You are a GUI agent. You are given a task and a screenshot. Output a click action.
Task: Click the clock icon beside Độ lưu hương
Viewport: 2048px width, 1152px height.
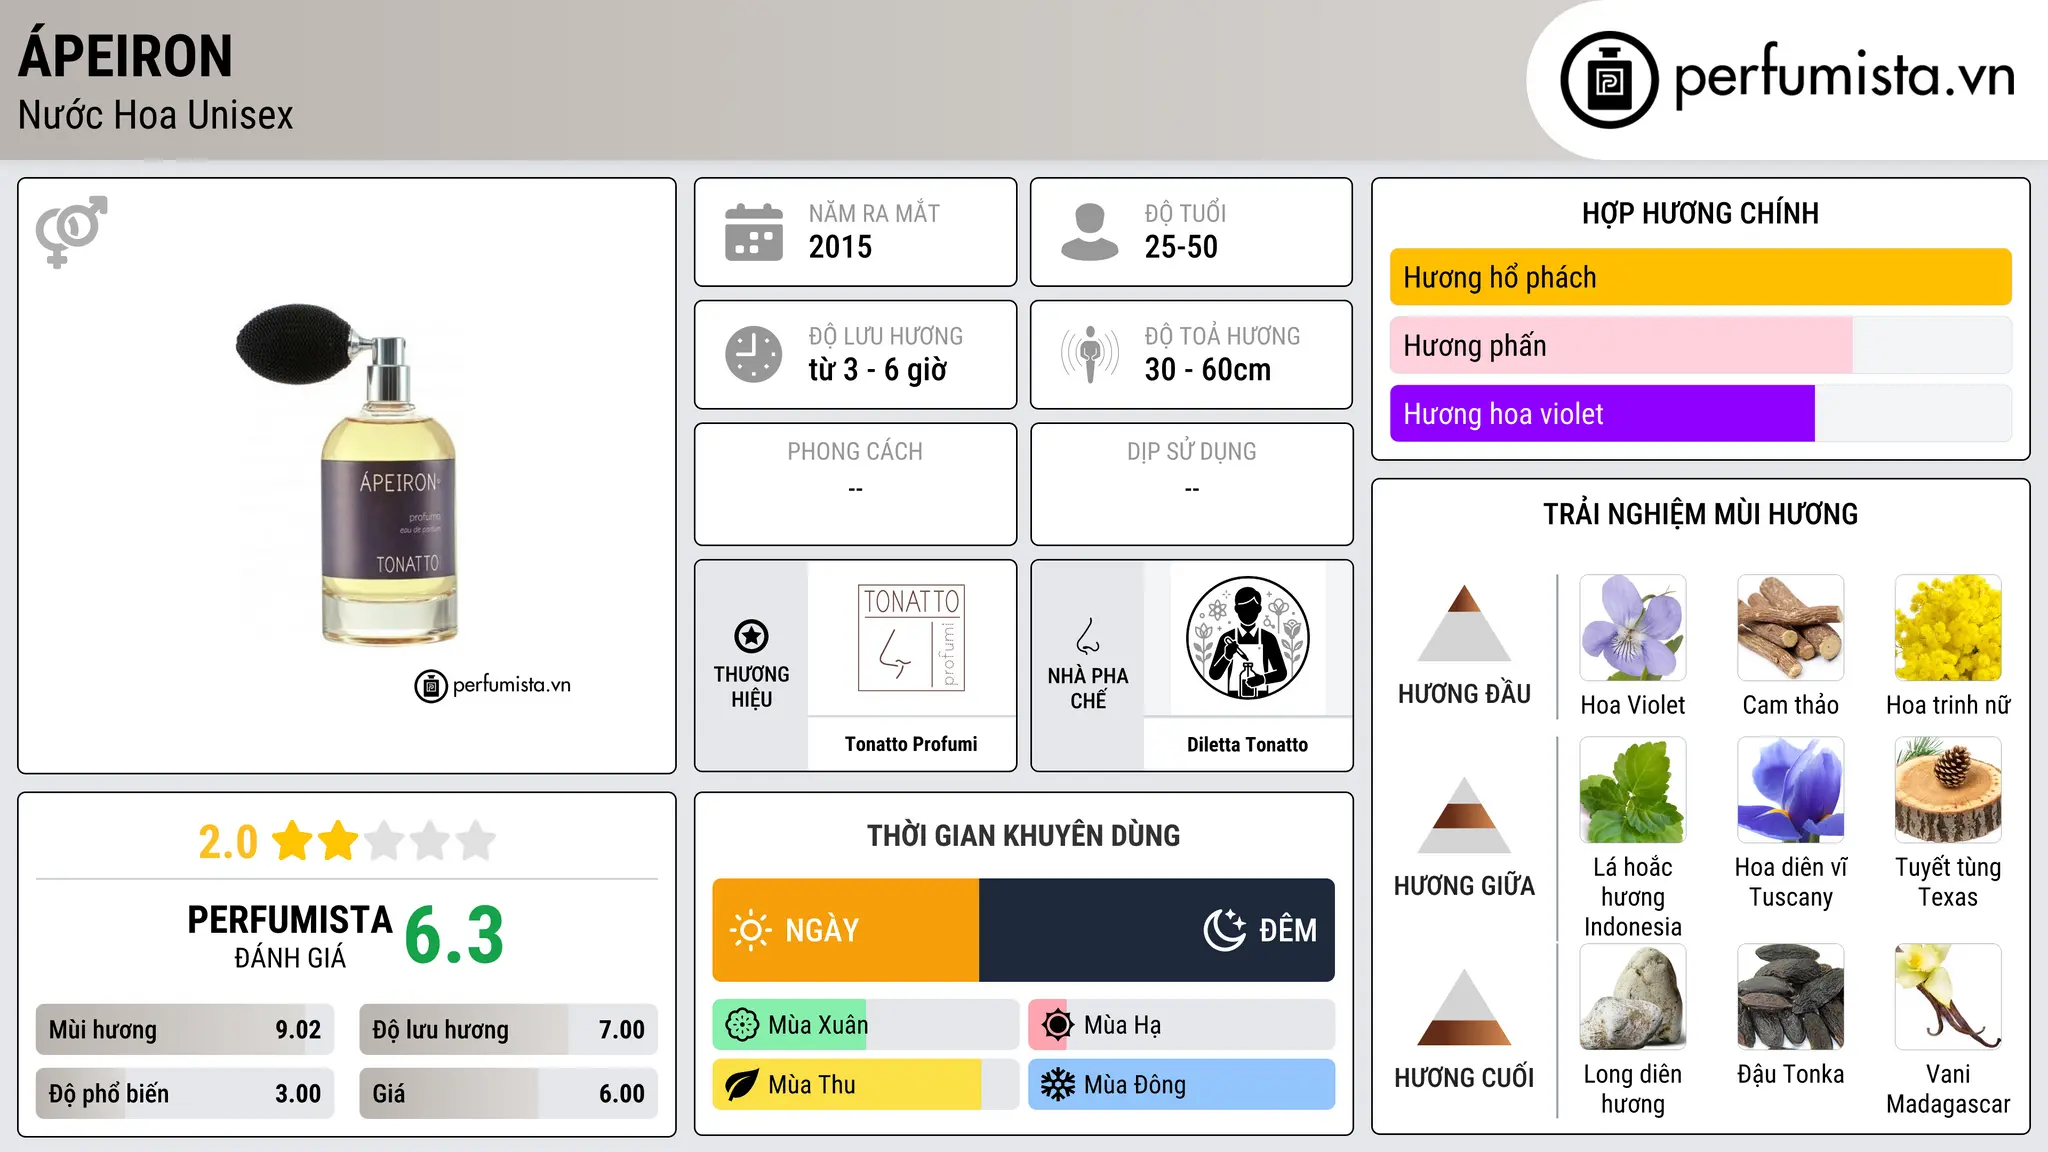[x=754, y=354]
